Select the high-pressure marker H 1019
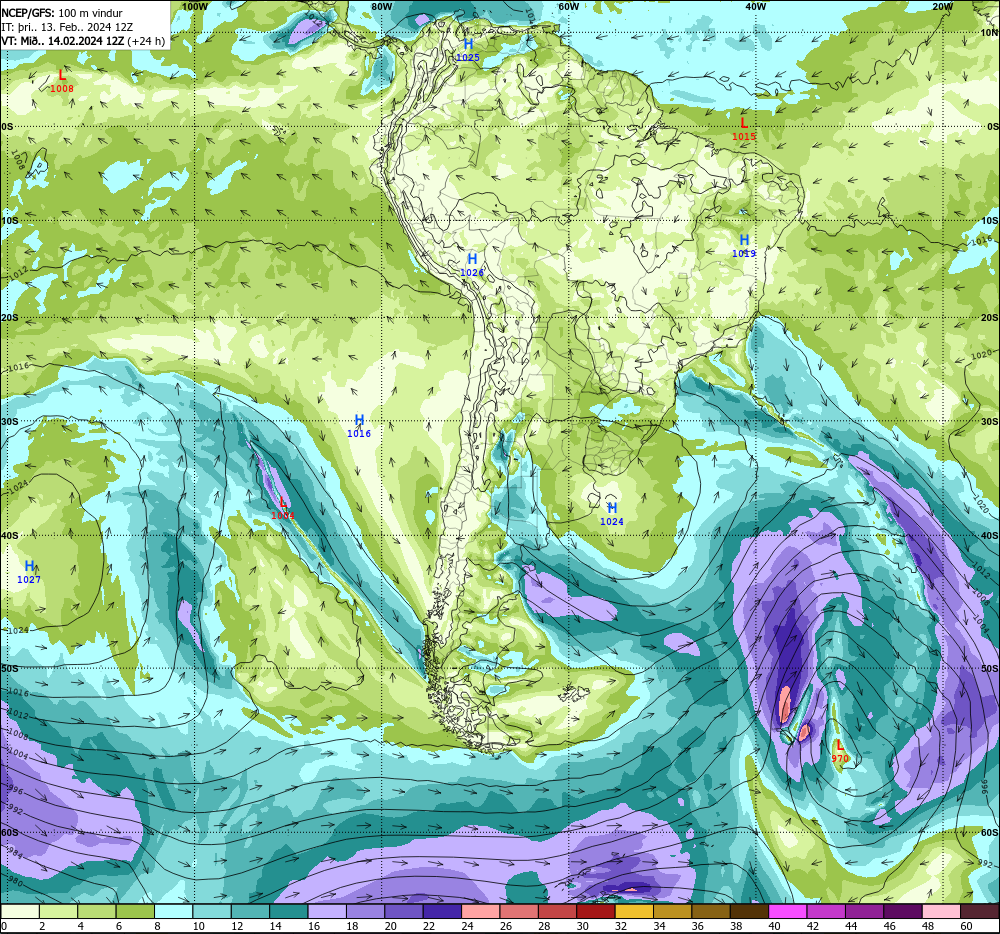The height and width of the screenshot is (934, 1000). (x=744, y=246)
